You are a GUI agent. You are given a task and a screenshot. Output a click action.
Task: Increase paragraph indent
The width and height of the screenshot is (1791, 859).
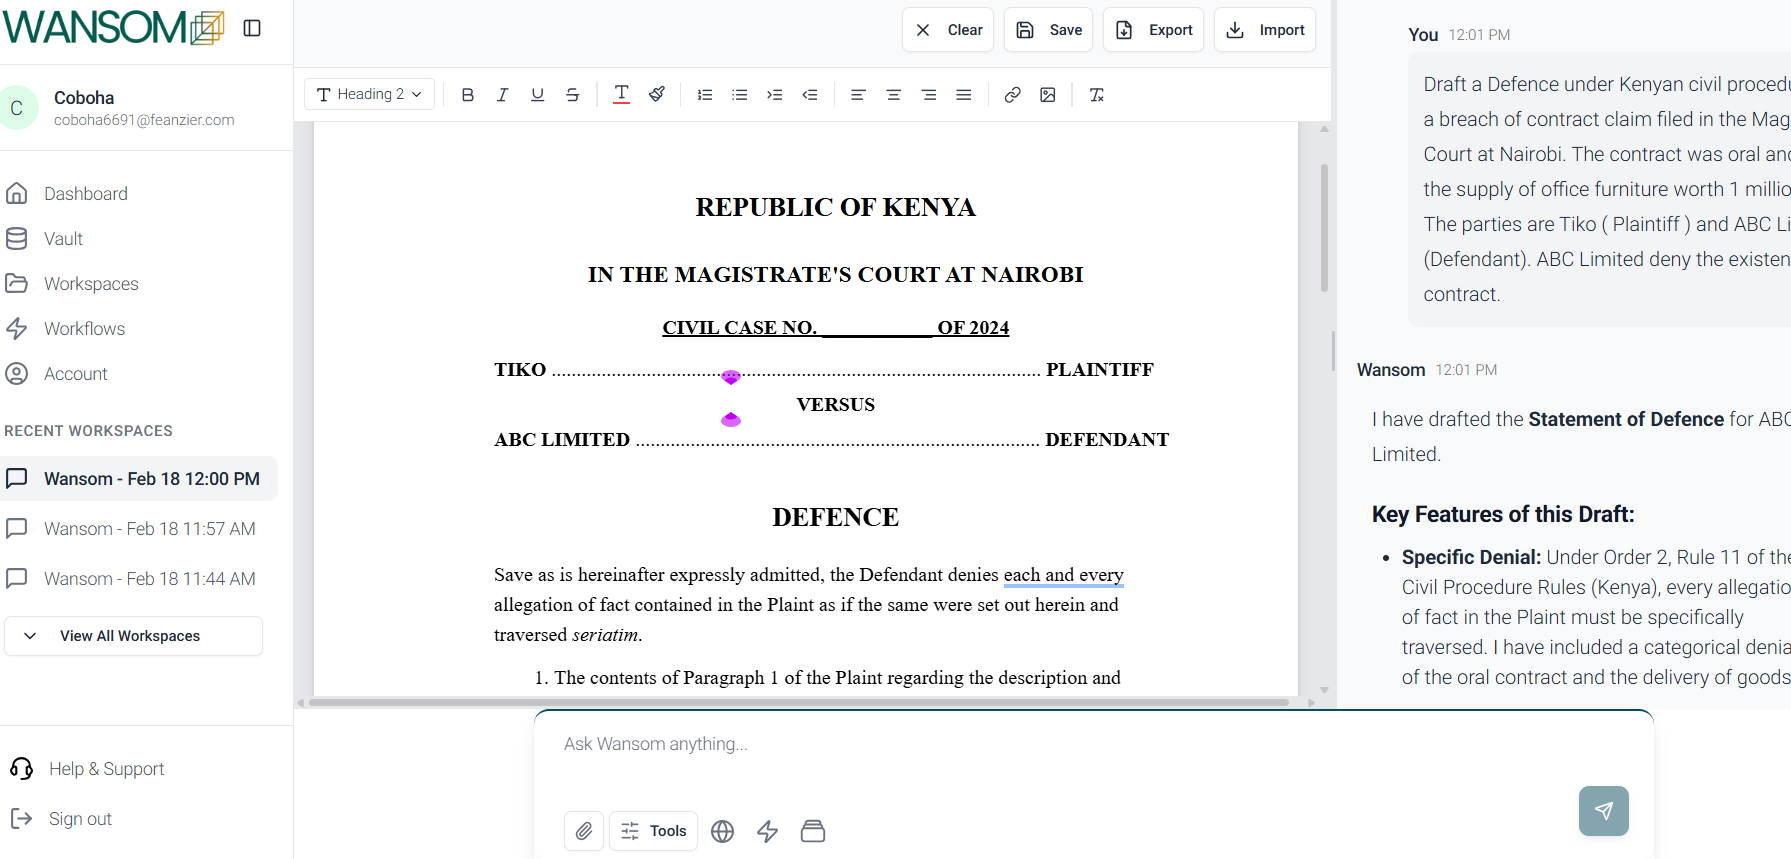pyautogui.click(x=775, y=95)
